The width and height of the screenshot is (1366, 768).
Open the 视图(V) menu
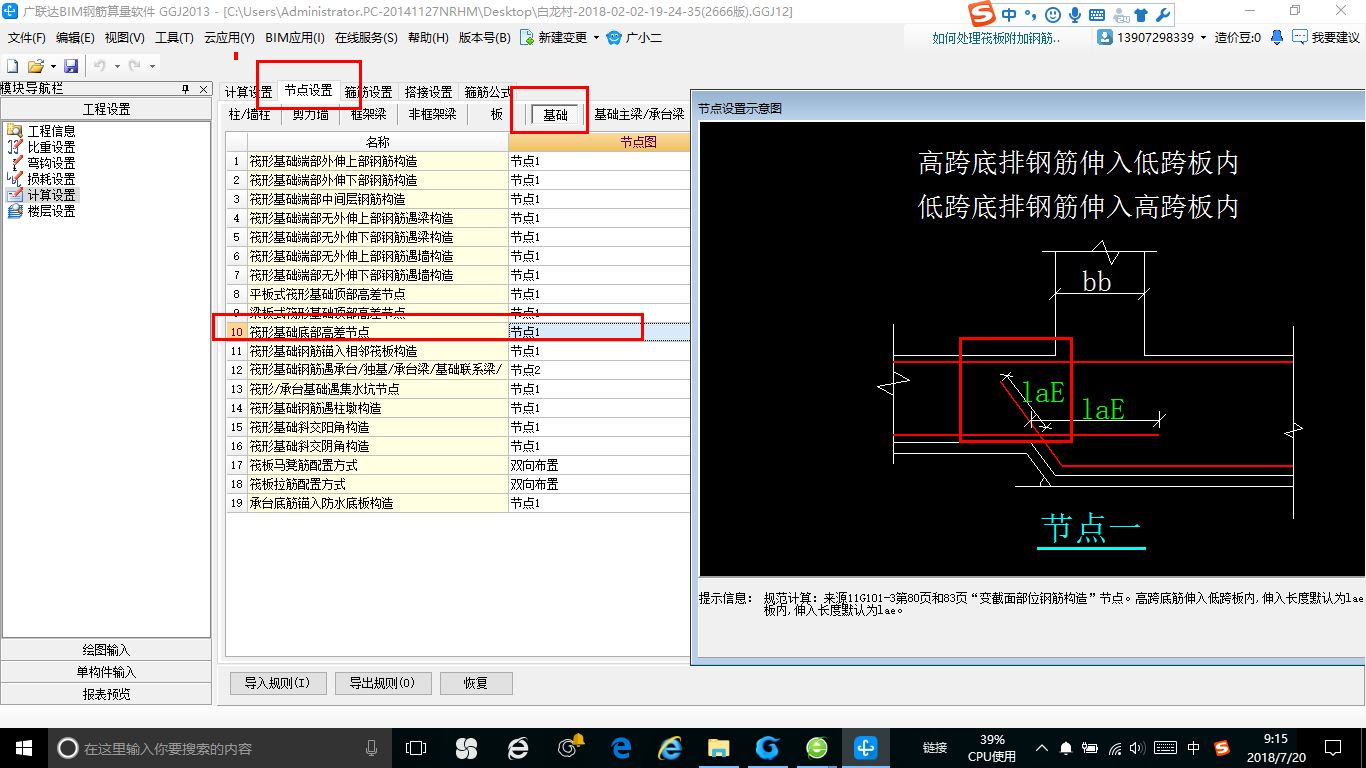coord(124,37)
